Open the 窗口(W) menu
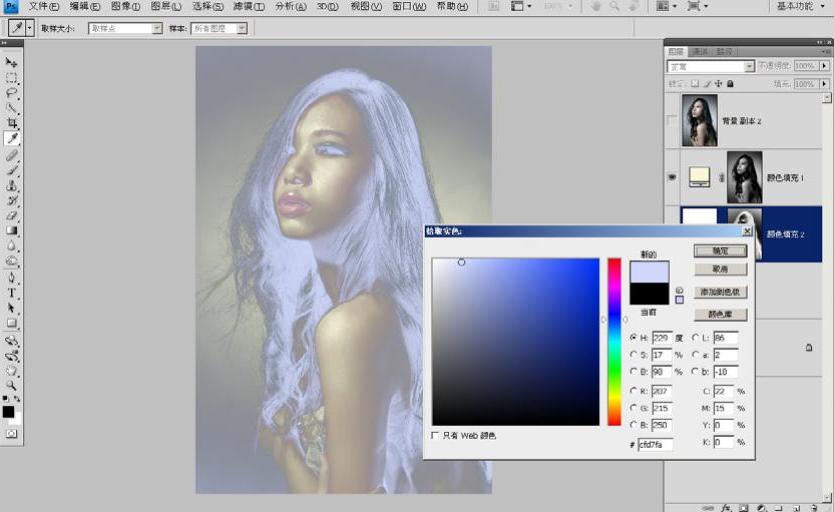The width and height of the screenshot is (834, 512). pos(409,6)
